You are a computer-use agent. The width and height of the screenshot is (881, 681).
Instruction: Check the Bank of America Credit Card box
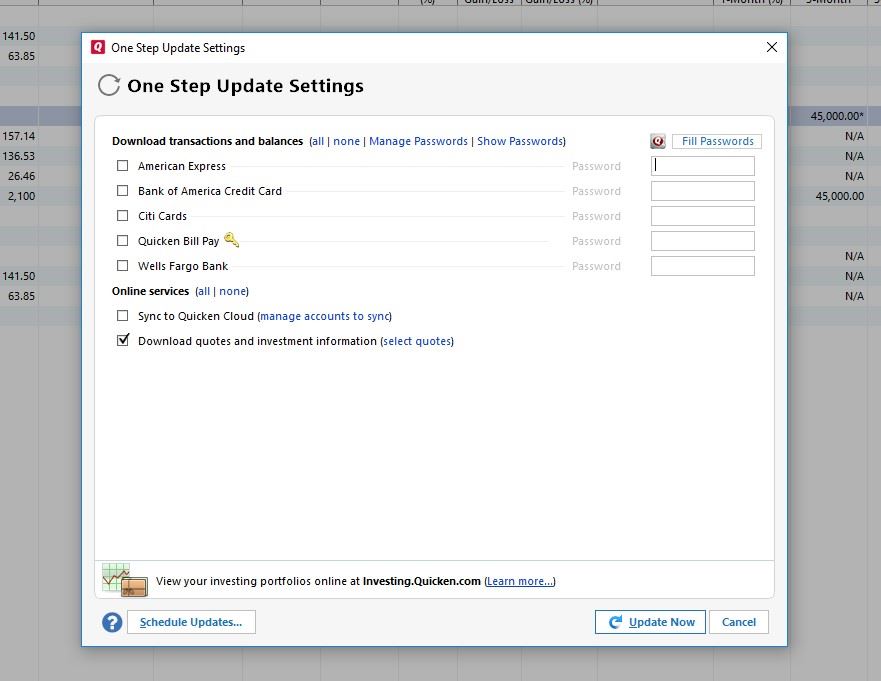123,191
